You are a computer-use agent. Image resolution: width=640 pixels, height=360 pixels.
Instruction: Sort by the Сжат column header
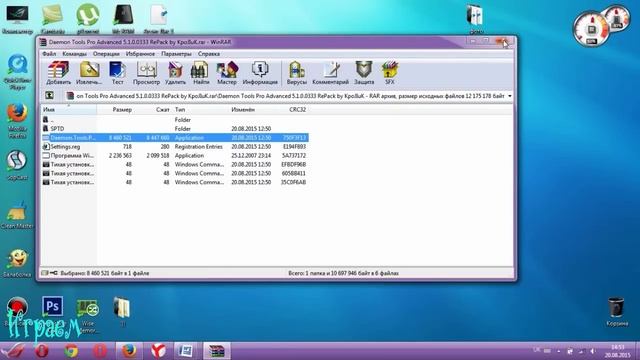point(153,109)
